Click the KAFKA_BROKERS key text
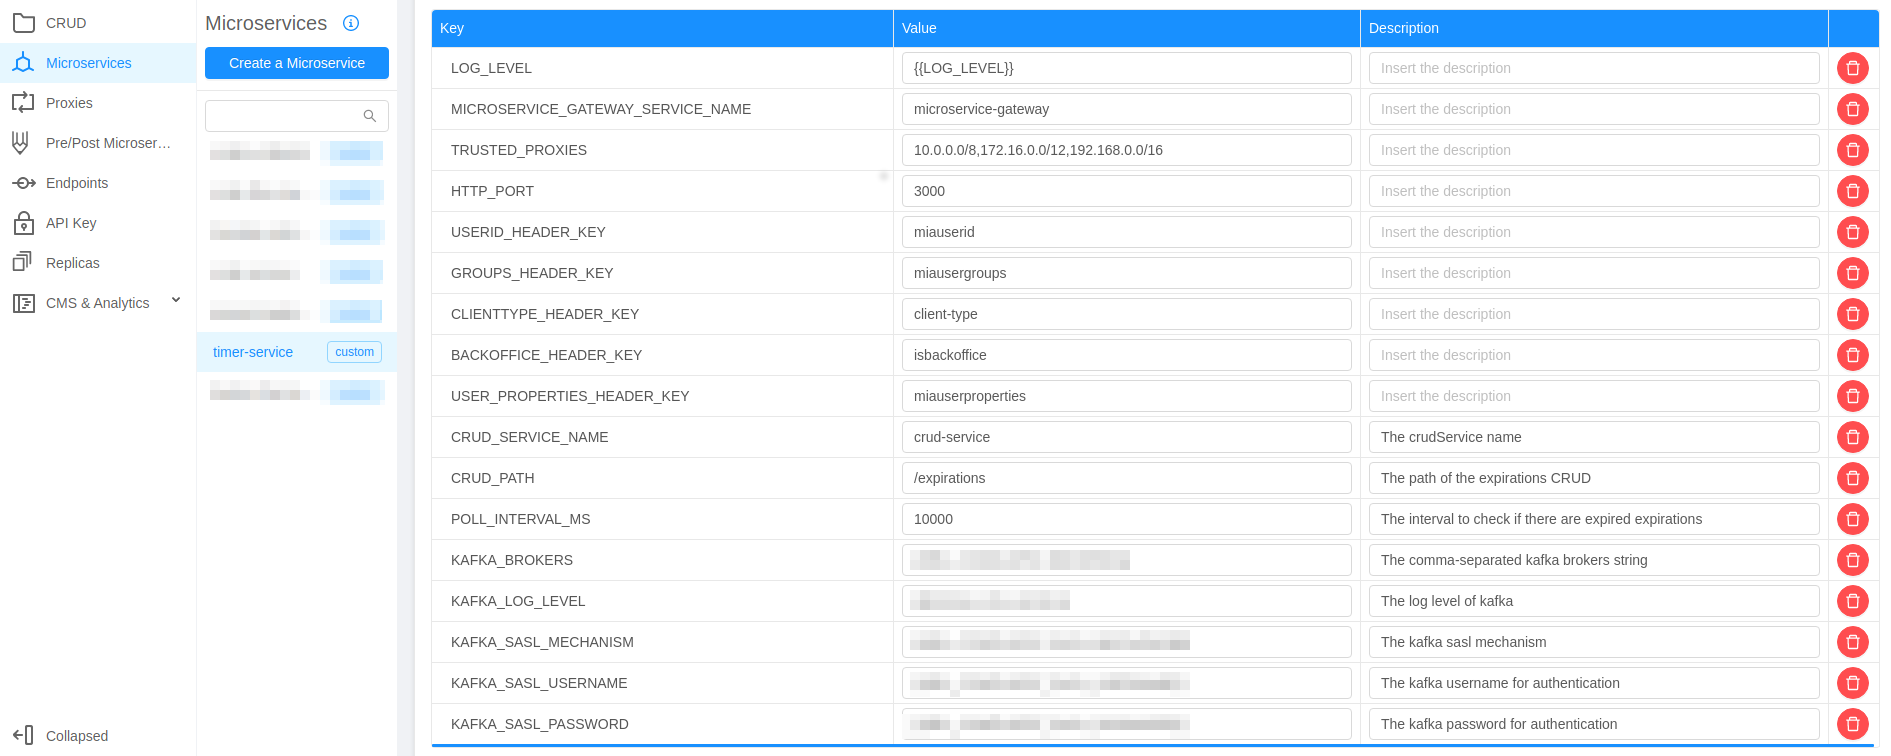The width and height of the screenshot is (1891, 756). (512, 560)
